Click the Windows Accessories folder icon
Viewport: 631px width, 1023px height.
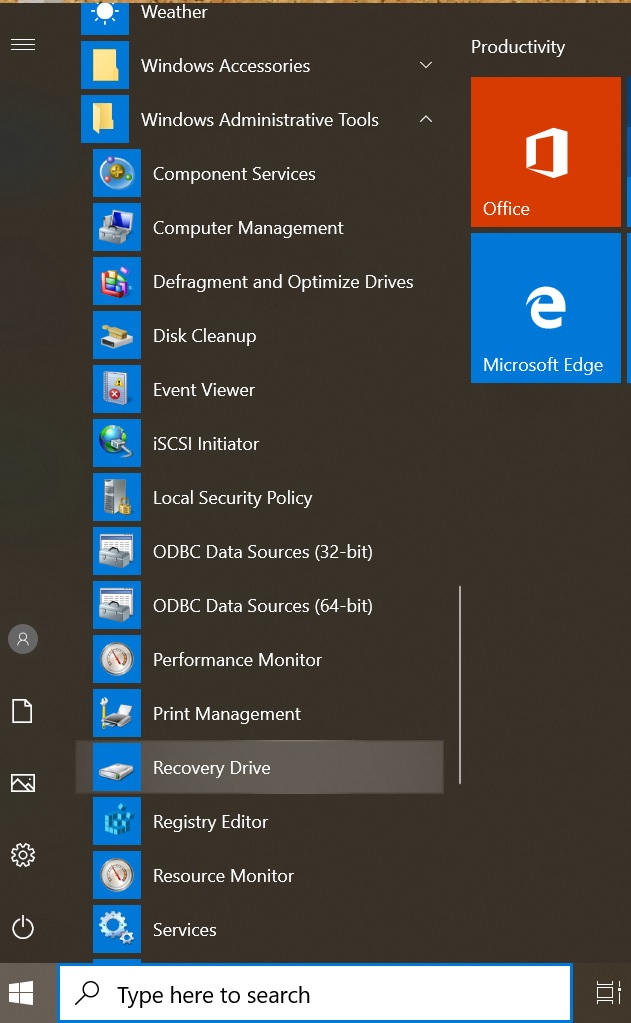(x=104, y=65)
